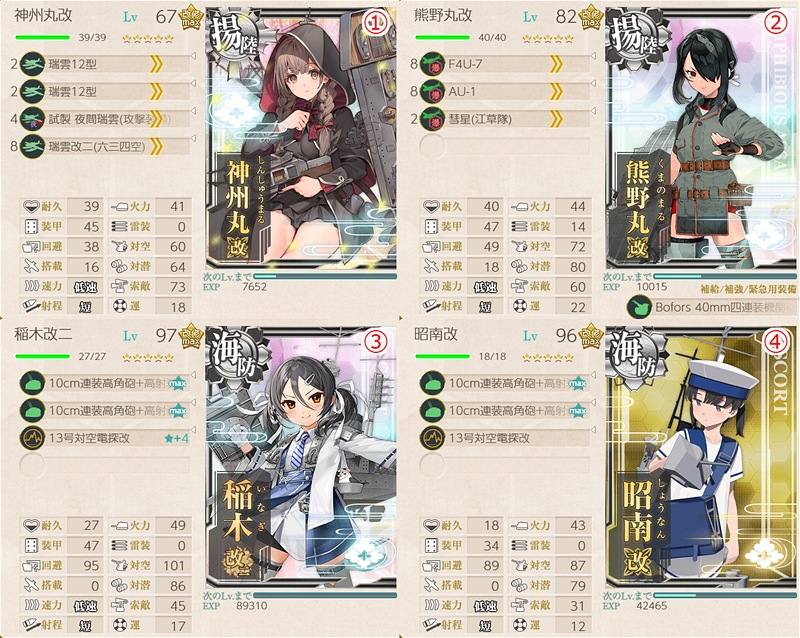Click 稲木改二's green HP bar
Viewport: 800px width, 638px height.
click(43, 356)
